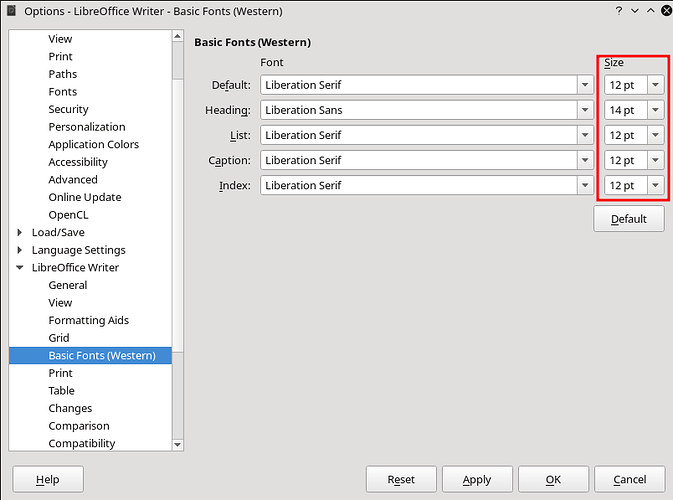Select View under LibreOffice section
Image resolution: width=673 pixels, height=500 pixels.
tap(60, 39)
